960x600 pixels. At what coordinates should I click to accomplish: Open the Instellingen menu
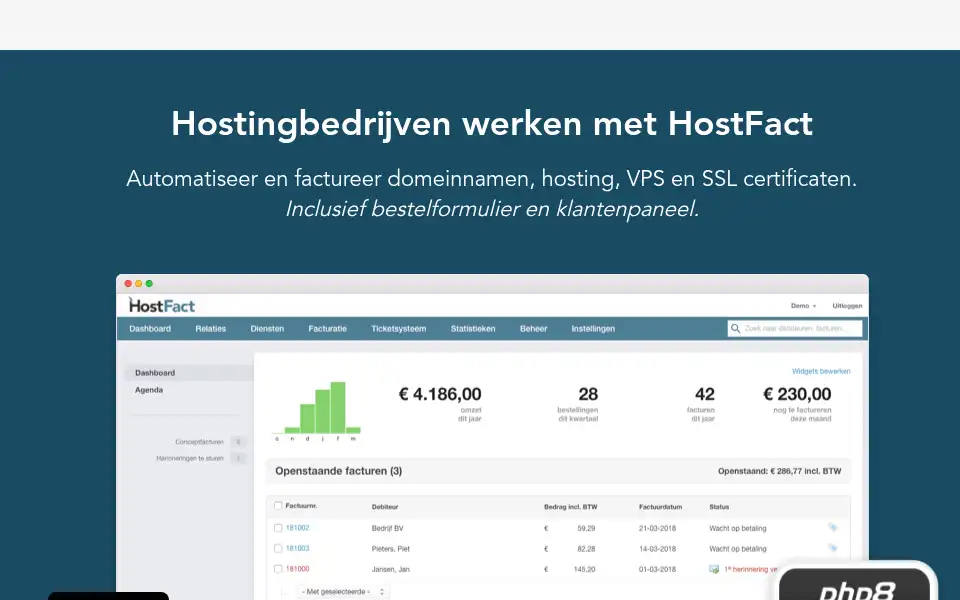(593, 329)
